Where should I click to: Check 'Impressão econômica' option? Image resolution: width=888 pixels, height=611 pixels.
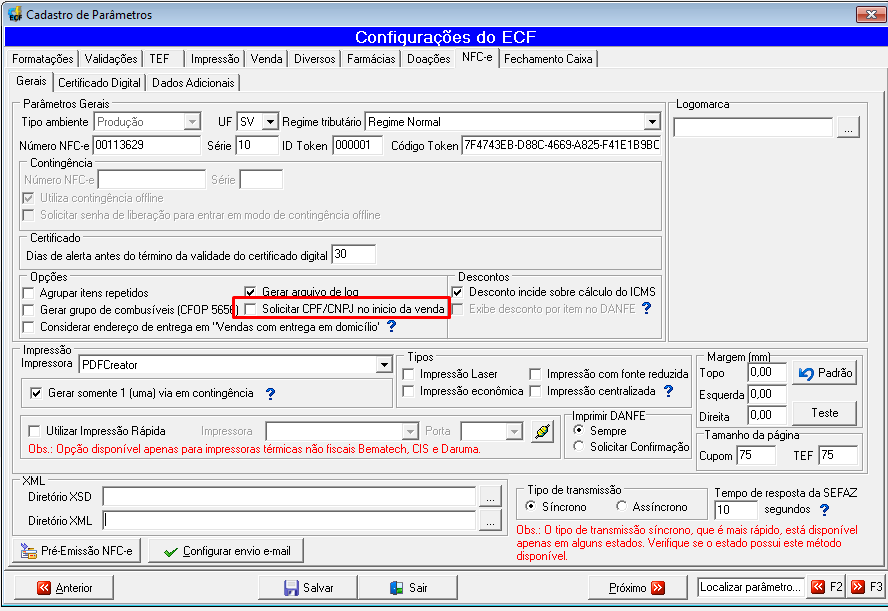pyautogui.click(x=408, y=391)
